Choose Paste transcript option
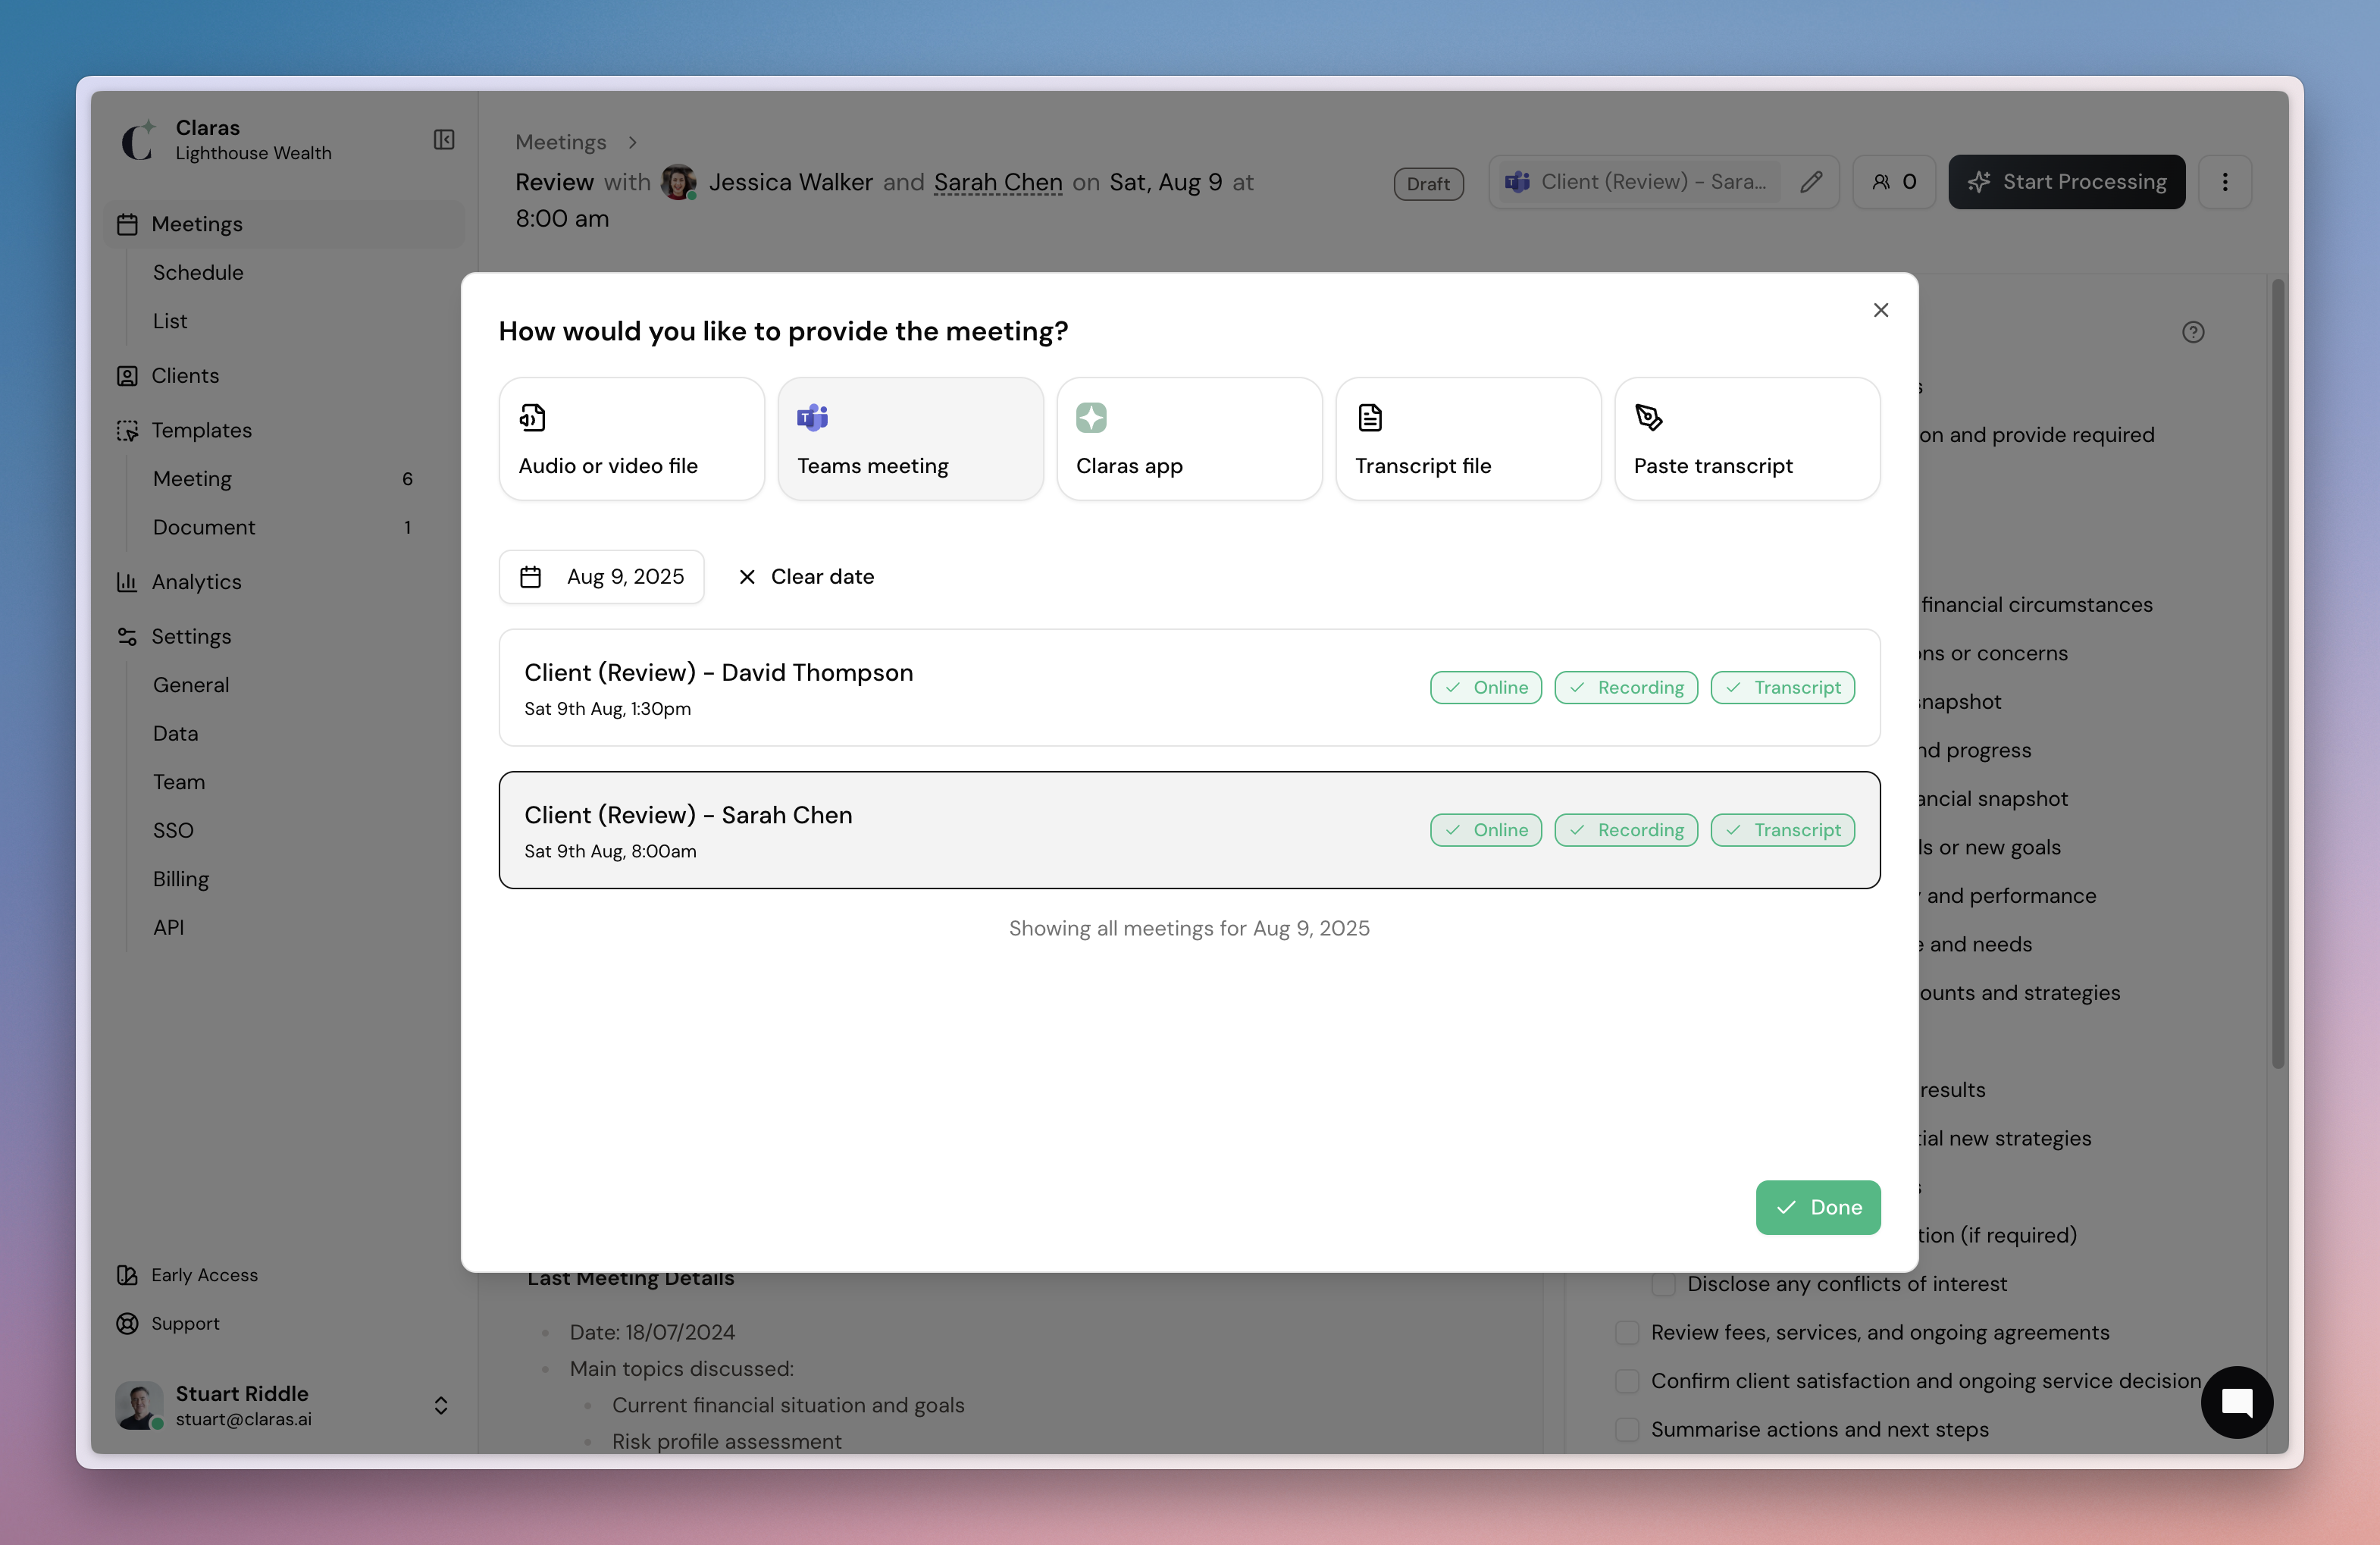 click(x=1748, y=439)
